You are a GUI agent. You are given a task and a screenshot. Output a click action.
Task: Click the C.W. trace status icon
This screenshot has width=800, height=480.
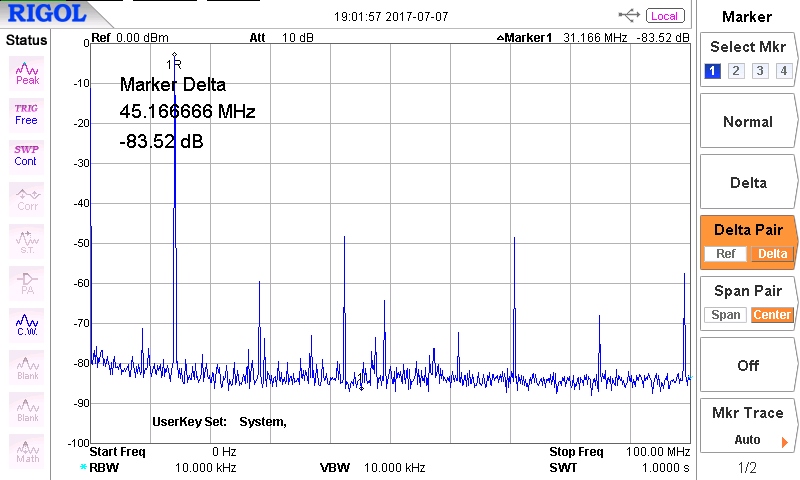27,324
